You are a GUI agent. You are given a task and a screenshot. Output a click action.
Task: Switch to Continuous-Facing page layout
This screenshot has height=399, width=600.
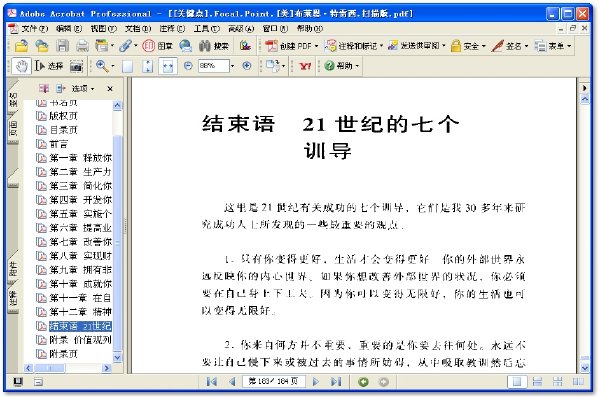tap(558, 381)
